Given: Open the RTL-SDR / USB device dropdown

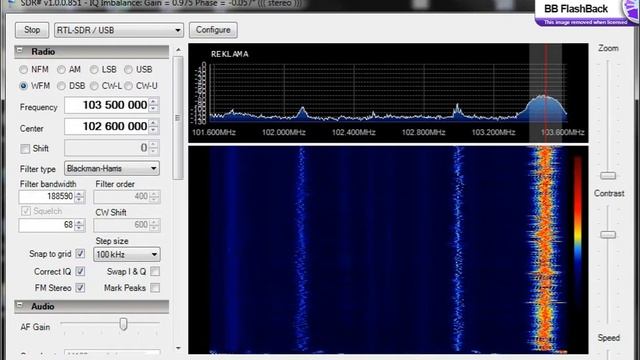Looking at the screenshot, I should pos(119,30).
